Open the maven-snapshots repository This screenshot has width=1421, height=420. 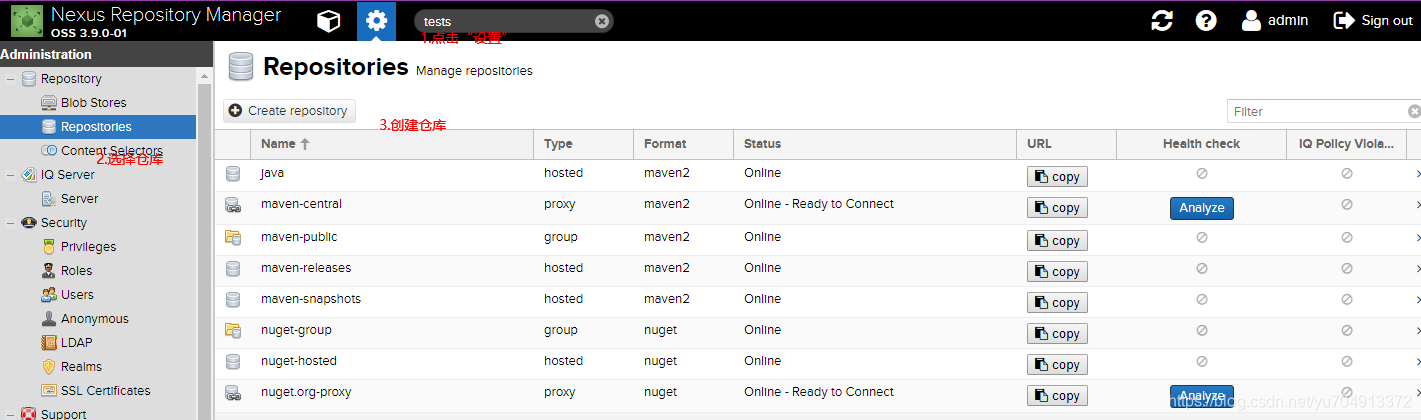click(x=820, y=299)
